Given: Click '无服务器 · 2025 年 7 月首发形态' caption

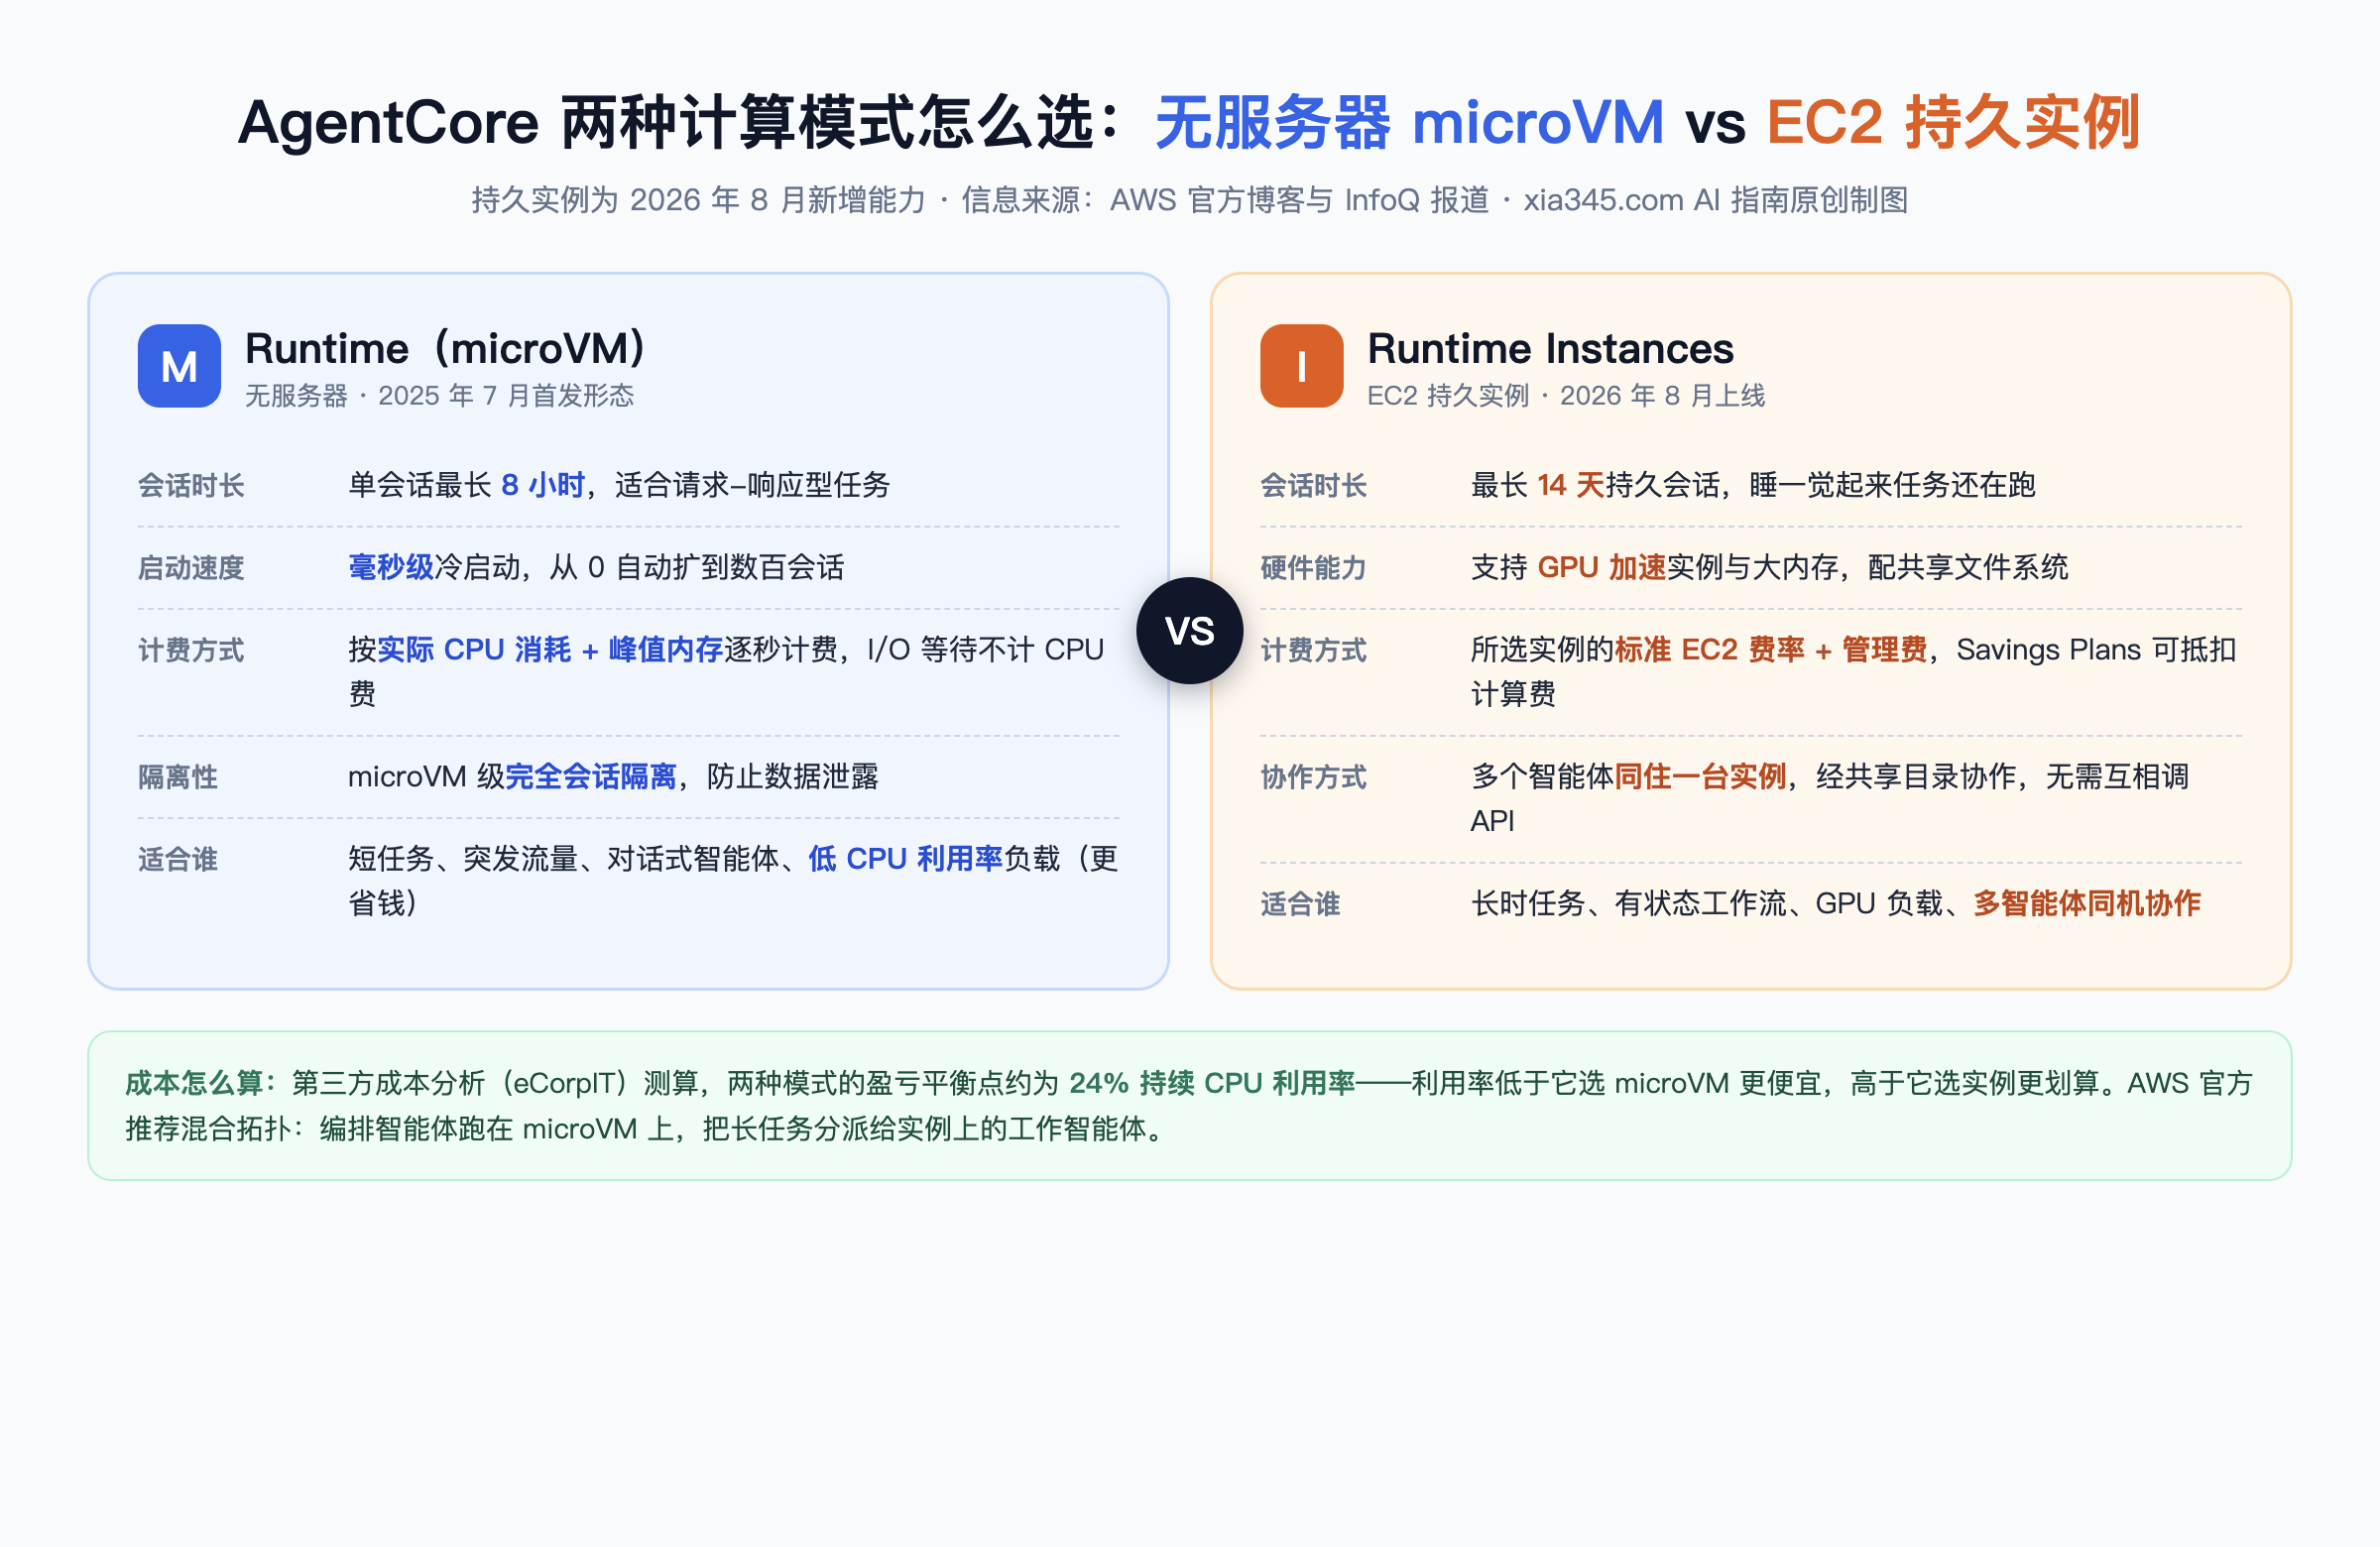Looking at the screenshot, I should 439,396.
